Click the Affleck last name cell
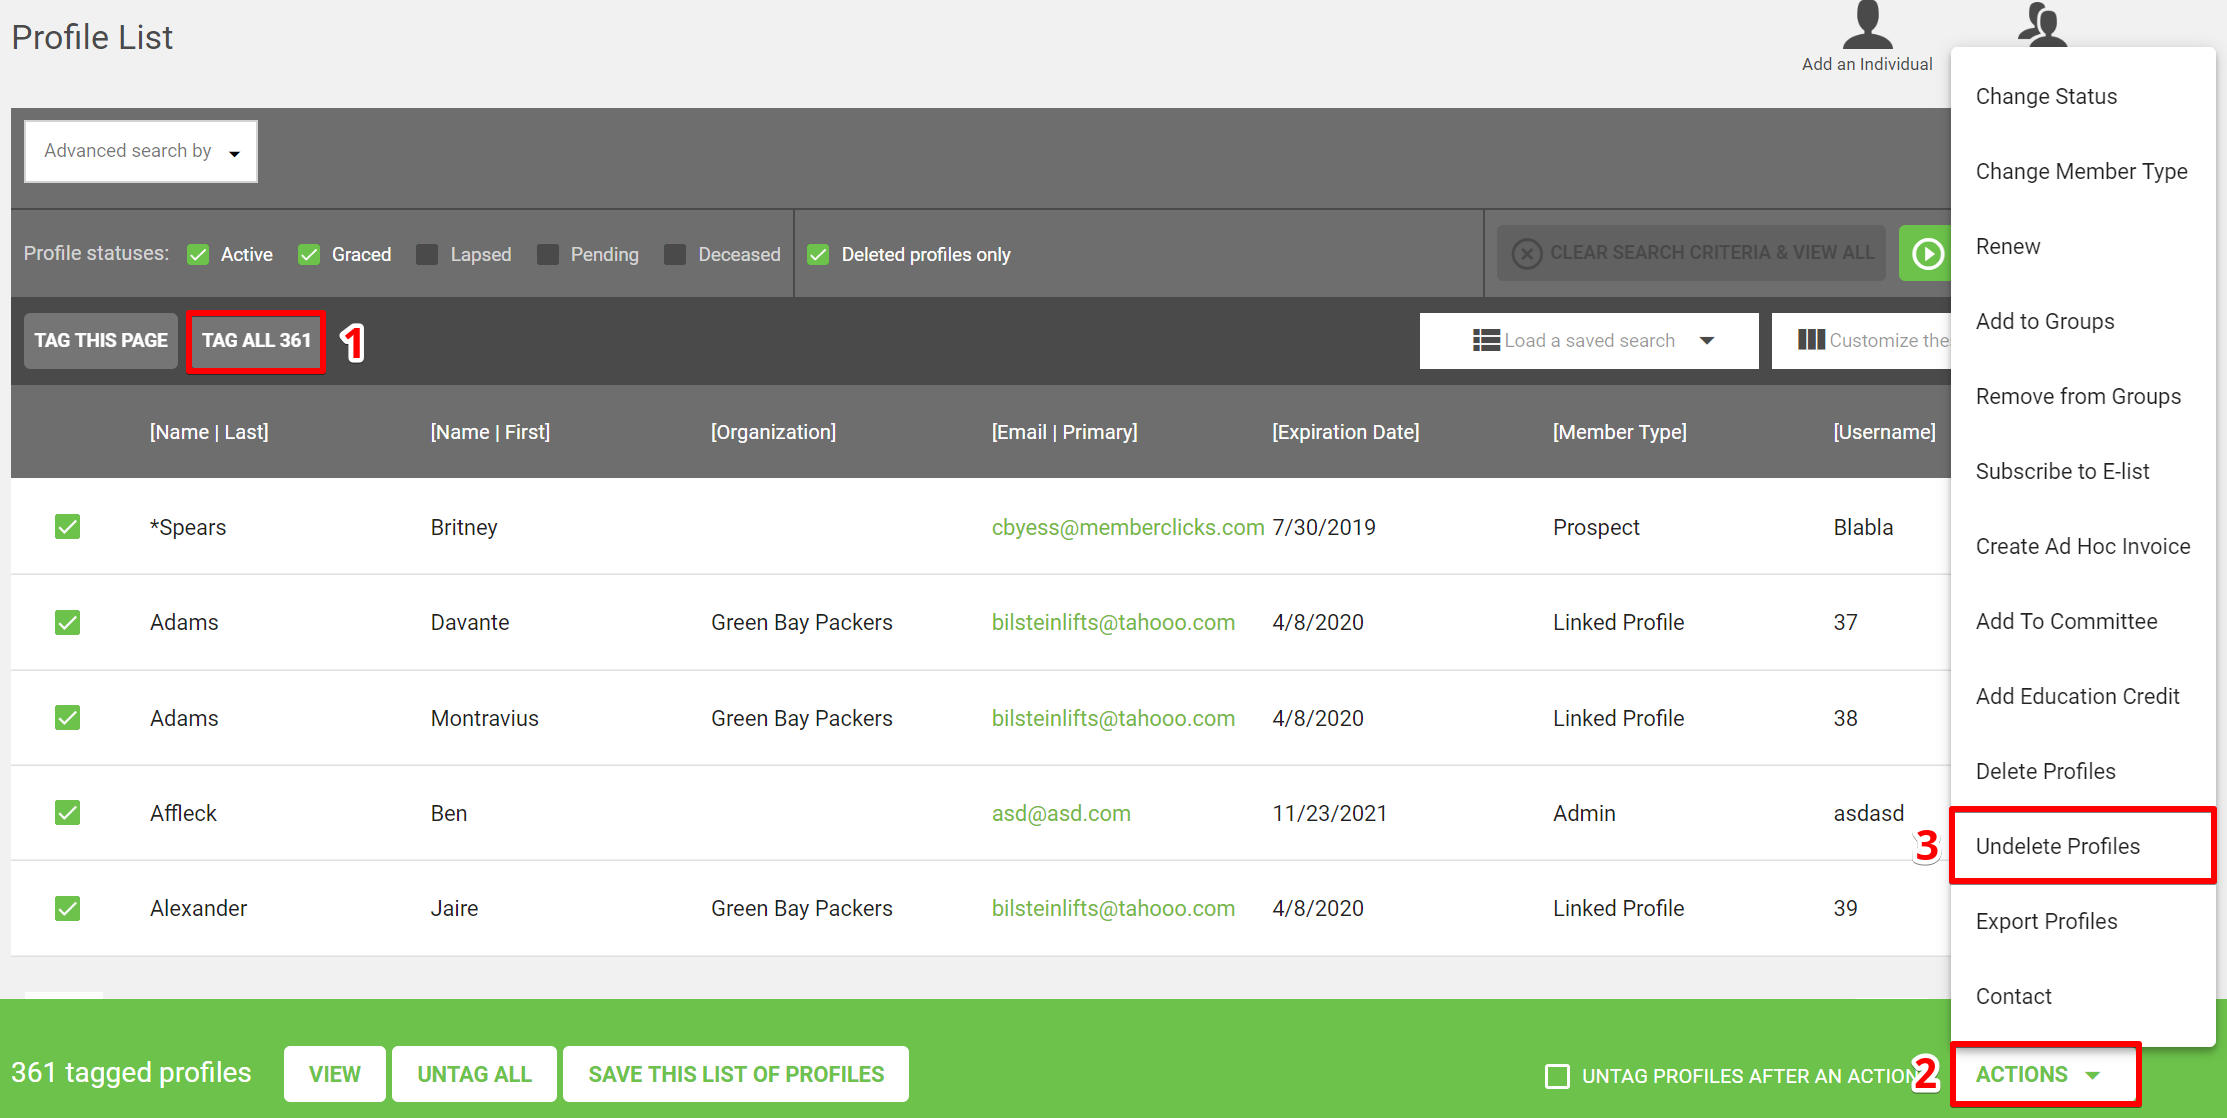The image size is (2227, 1118). (x=183, y=813)
